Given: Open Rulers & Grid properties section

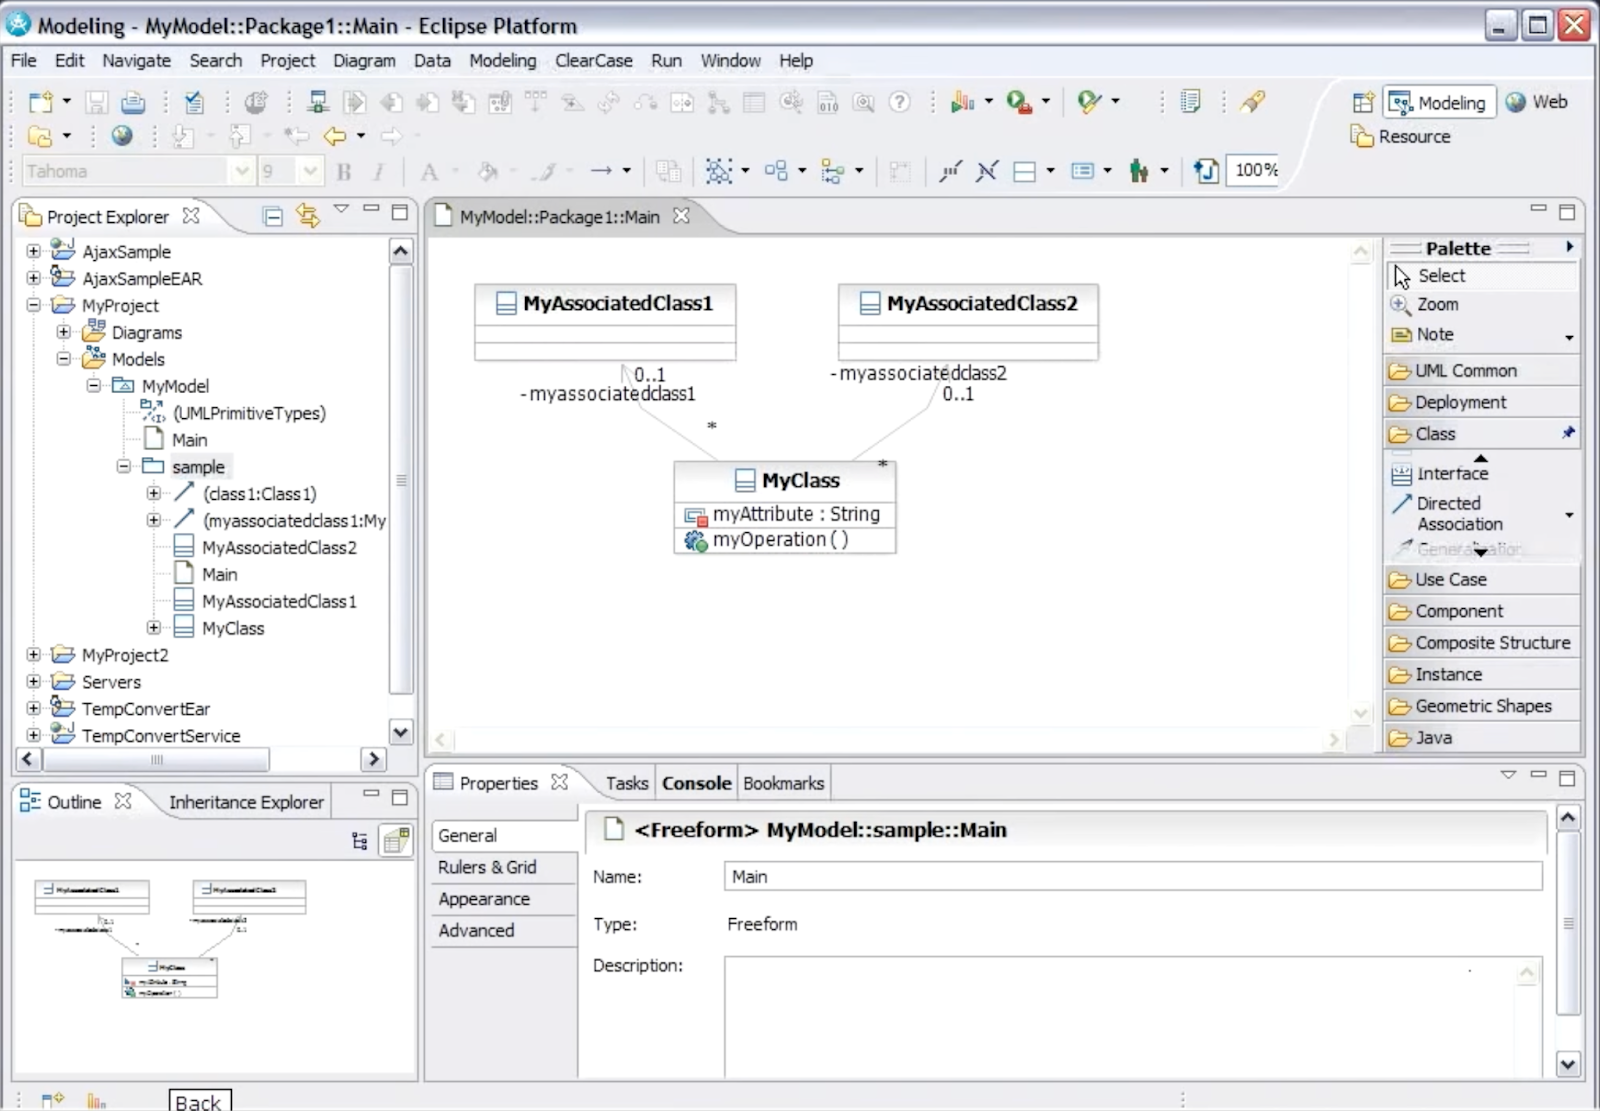Looking at the screenshot, I should pos(487,868).
